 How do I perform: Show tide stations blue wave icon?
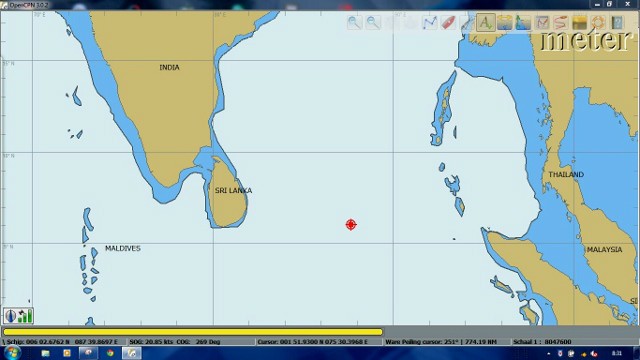[x=523, y=22]
